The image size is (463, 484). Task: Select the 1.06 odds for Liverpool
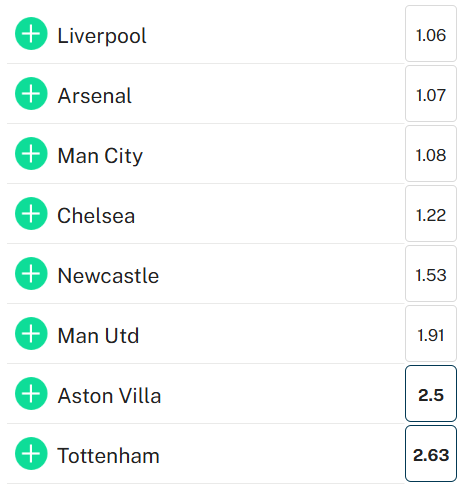coord(431,34)
